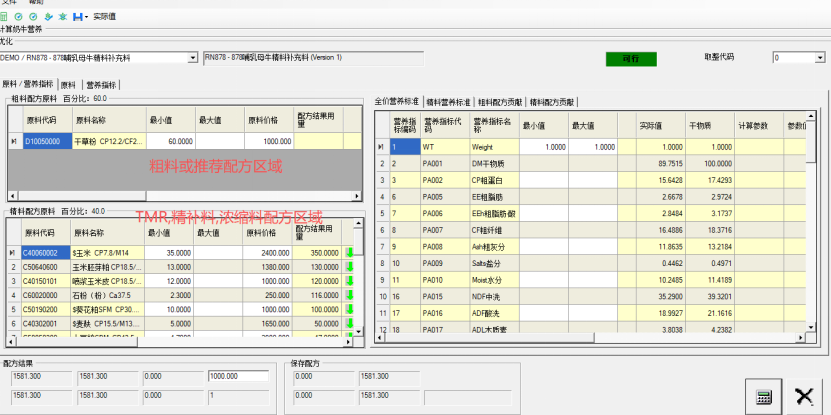Viewport: 831px width, 415px height.
Task: Click the large calculator button at bottom right
Action: 763,396
